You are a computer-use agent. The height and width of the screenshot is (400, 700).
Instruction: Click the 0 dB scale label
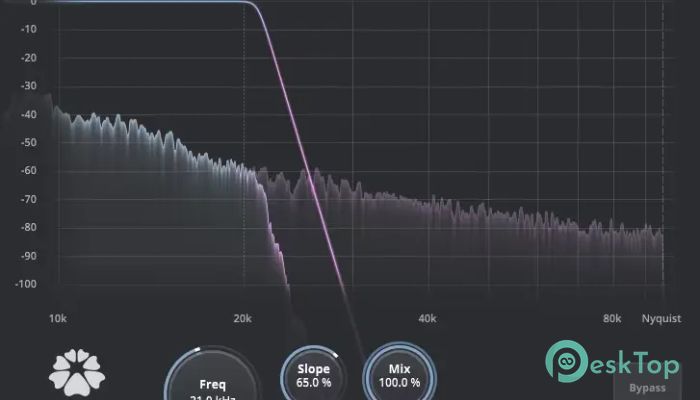click(33, 3)
